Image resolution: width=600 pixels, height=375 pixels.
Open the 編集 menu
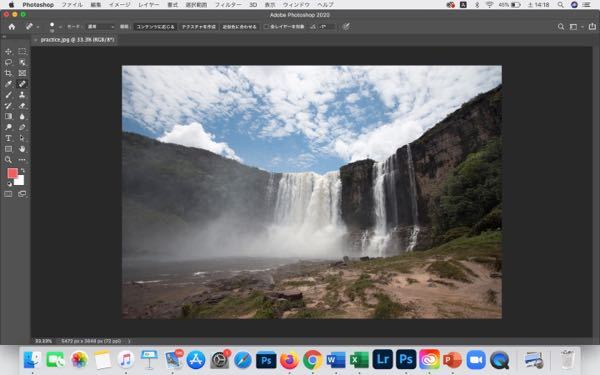(96, 5)
